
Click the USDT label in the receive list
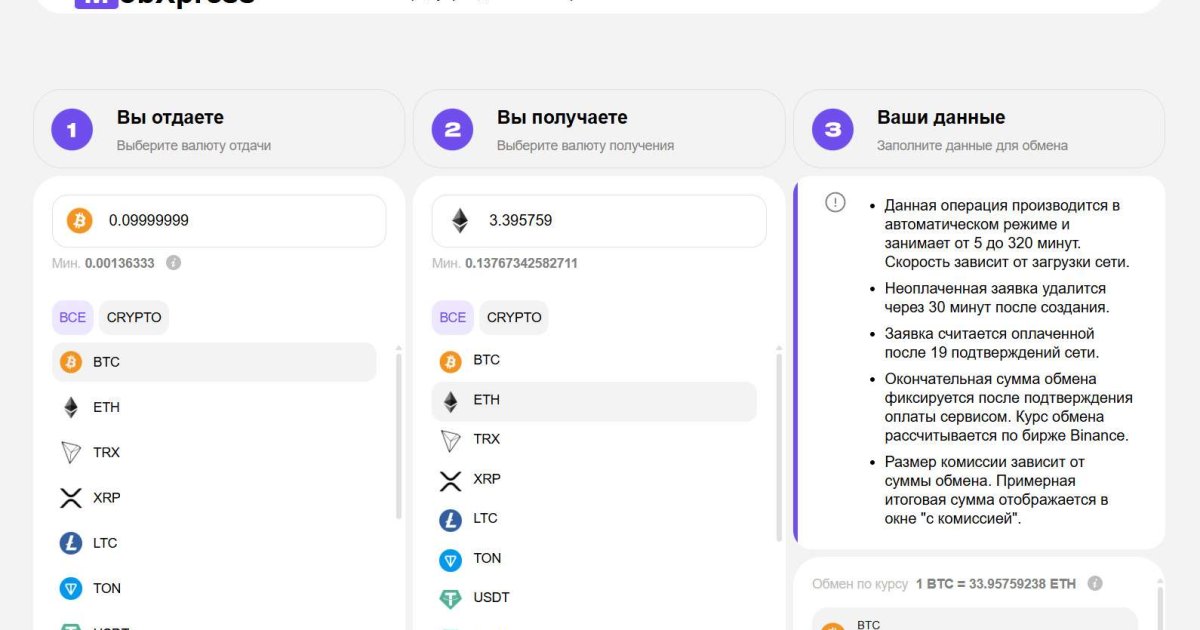(x=491, y=597)
